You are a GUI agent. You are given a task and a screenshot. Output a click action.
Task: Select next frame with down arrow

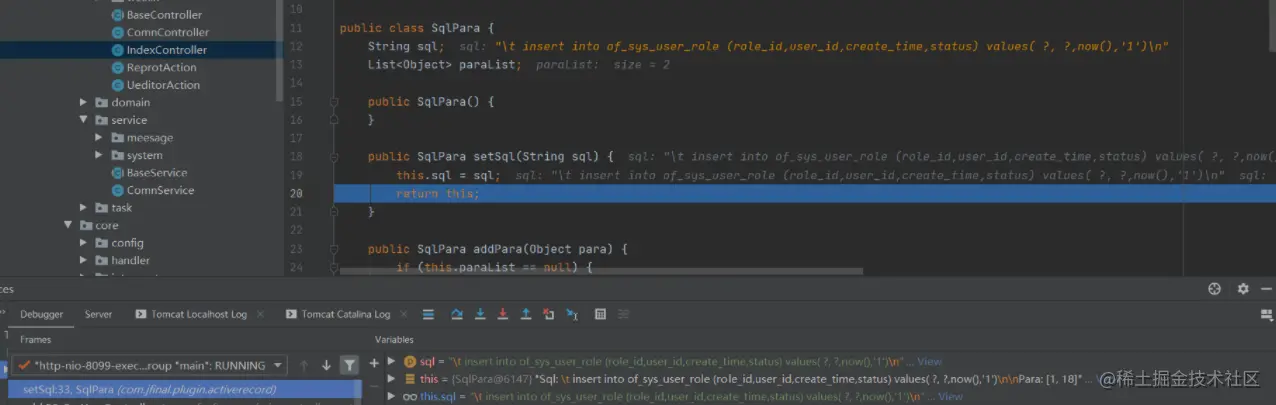326,366
